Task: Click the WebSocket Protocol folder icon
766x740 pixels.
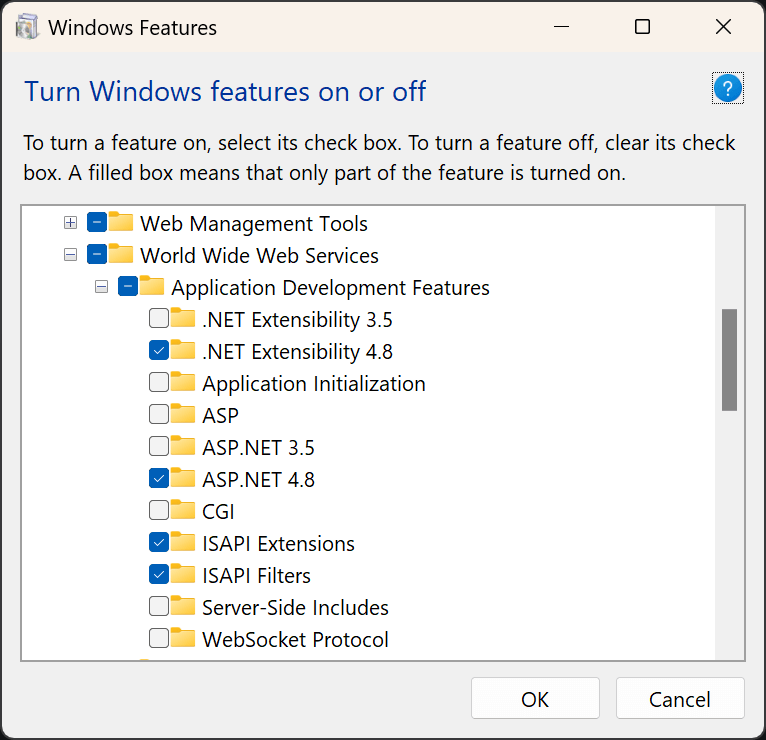Action: (183, 637)
